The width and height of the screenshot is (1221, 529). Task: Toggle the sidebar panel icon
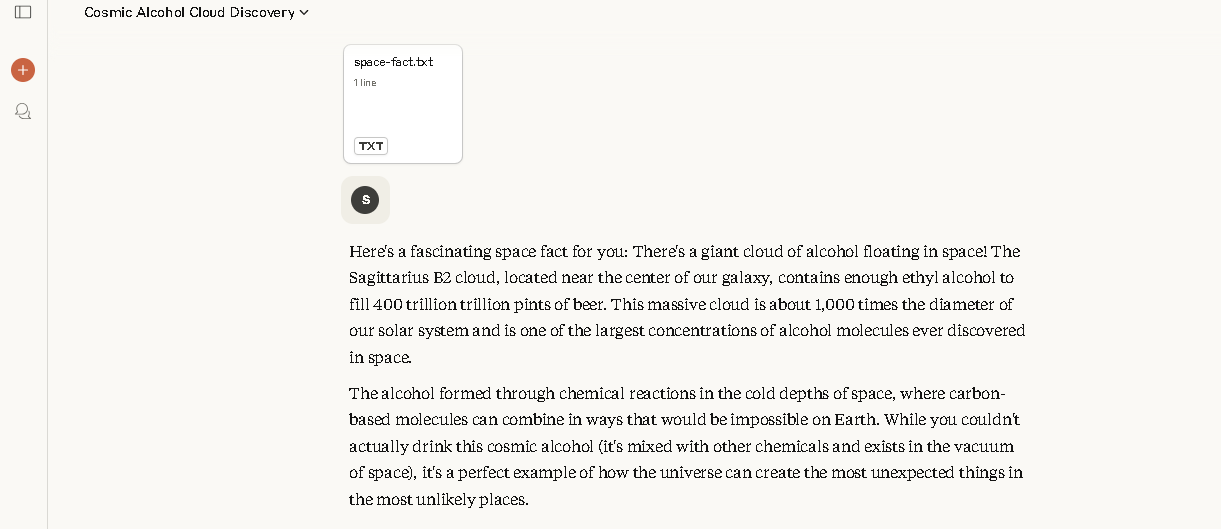click(x=23, y=12)
